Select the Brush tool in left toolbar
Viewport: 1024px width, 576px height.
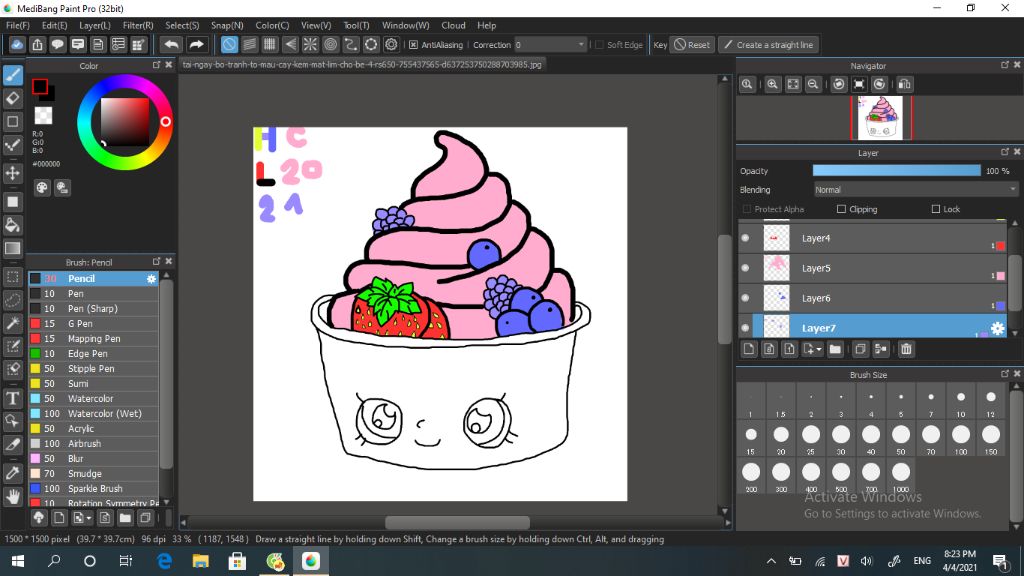13,75
